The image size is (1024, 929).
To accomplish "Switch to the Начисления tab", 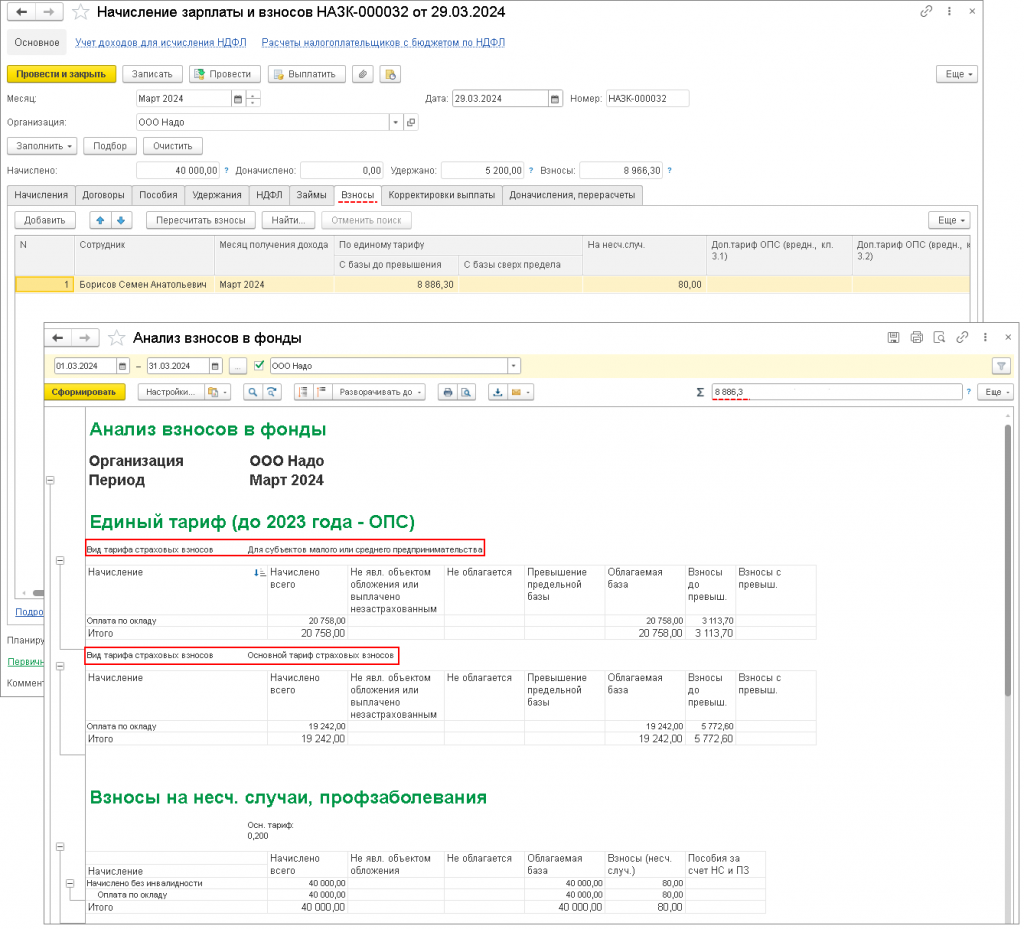I will (x=41, y=195).
